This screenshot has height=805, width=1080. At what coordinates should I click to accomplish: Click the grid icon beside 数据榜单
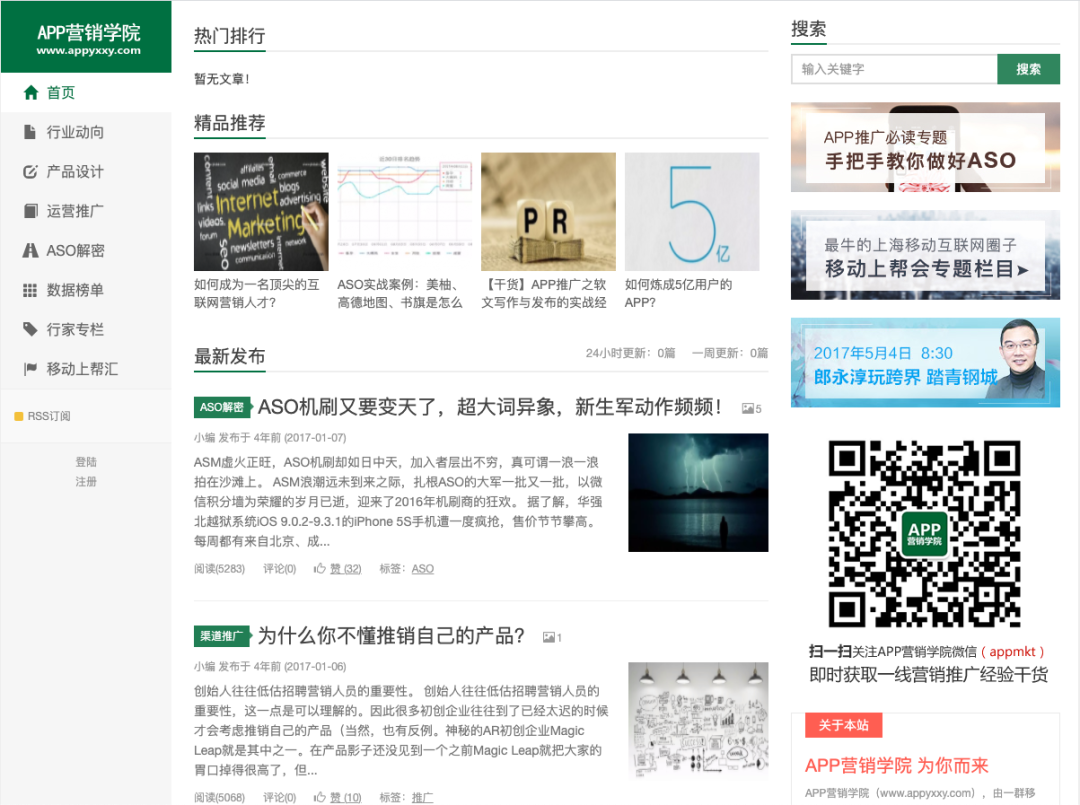tap(30, 290)
